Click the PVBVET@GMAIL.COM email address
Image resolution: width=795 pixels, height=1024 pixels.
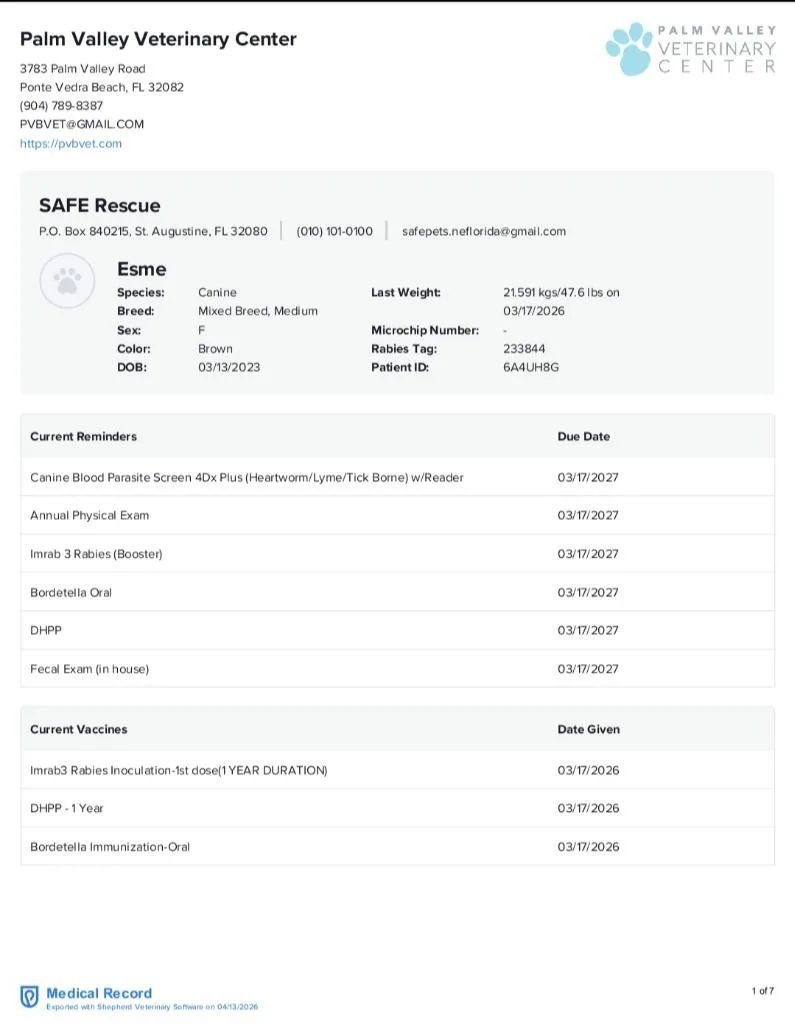[x=82, y=124]
